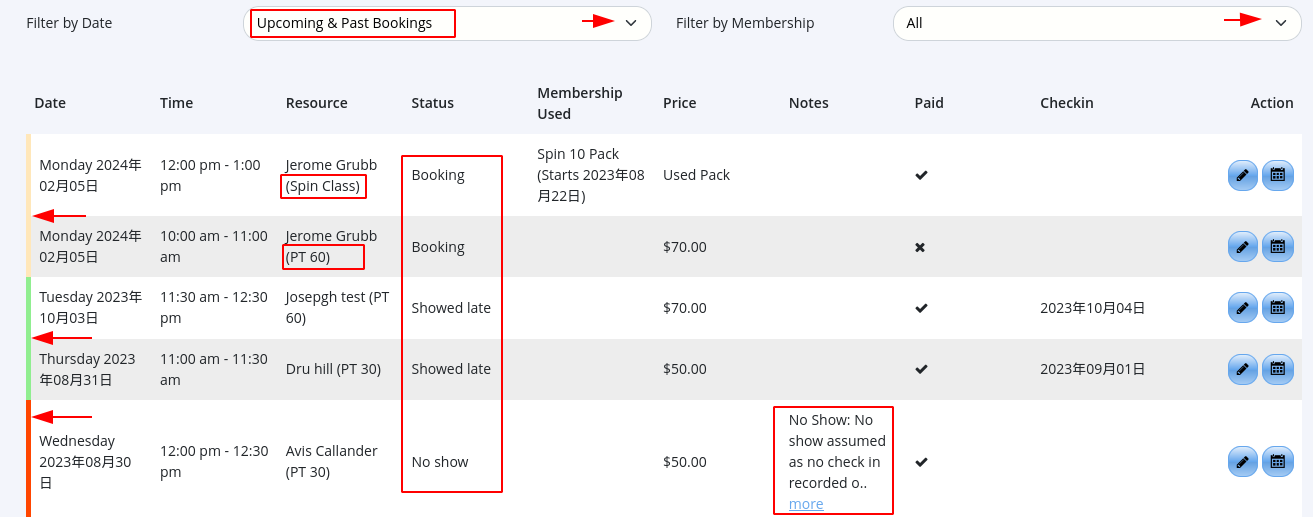Open the Filter by Date dropdown
Viewport: 1313px width, 517px height.
tap(447, 23)
